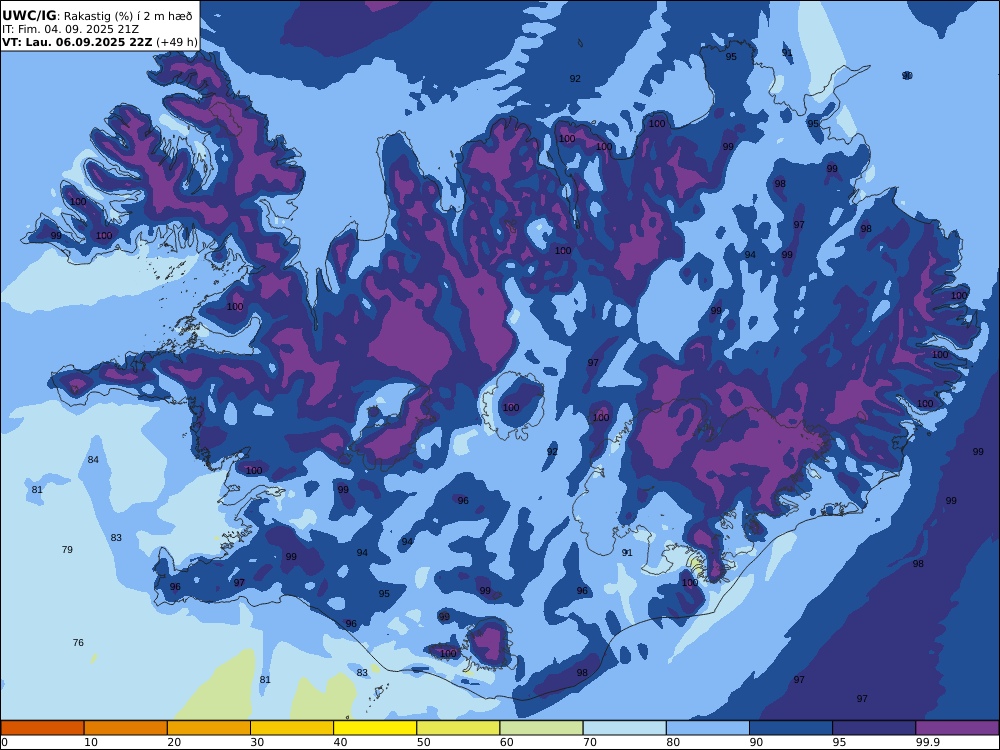The height and width of the screenshot is (750, 1000).
Task: Click the '84' humidity value over the sea
Action: (x=93, y=460)
